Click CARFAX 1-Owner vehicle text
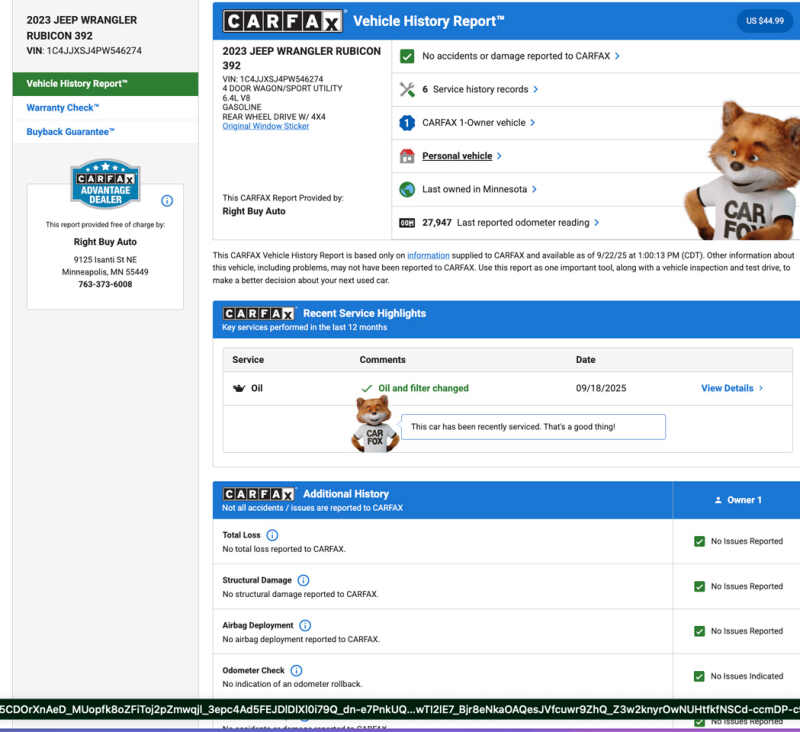The height and width of the screenshot is (732, 800). coord(473,123)
